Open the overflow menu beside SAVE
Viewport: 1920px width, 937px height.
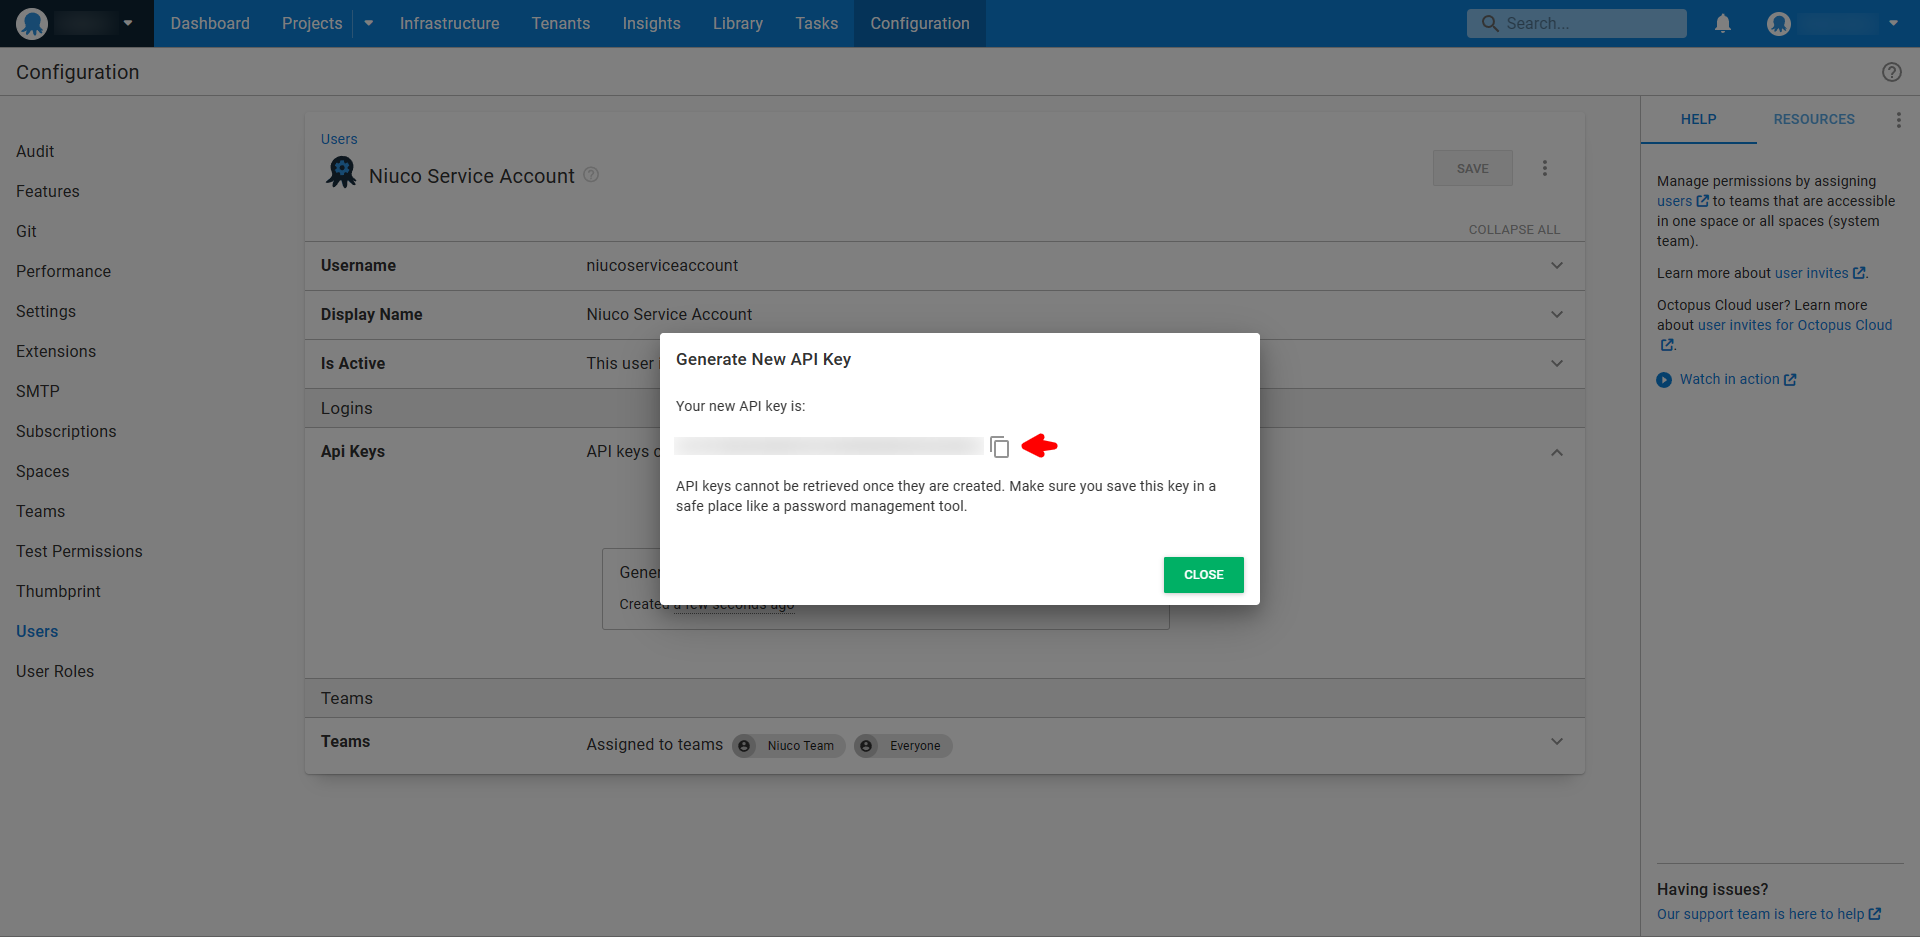point(1544,168)
